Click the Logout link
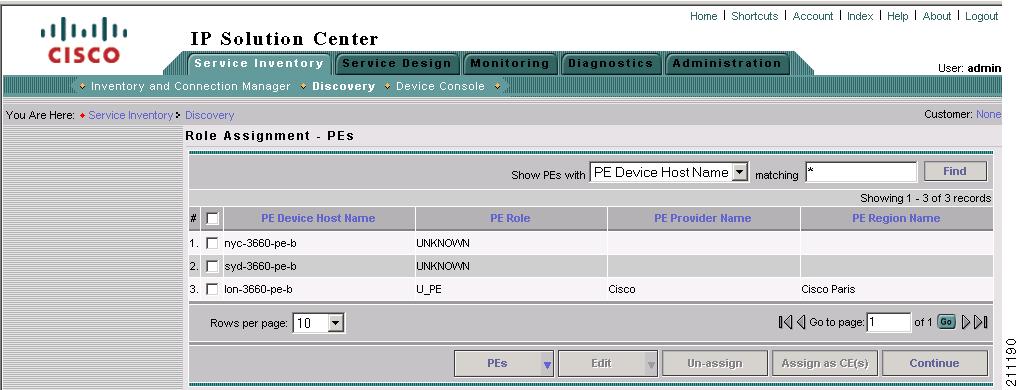The width and height of the screenshot is (1020, 390). point(982,16)
